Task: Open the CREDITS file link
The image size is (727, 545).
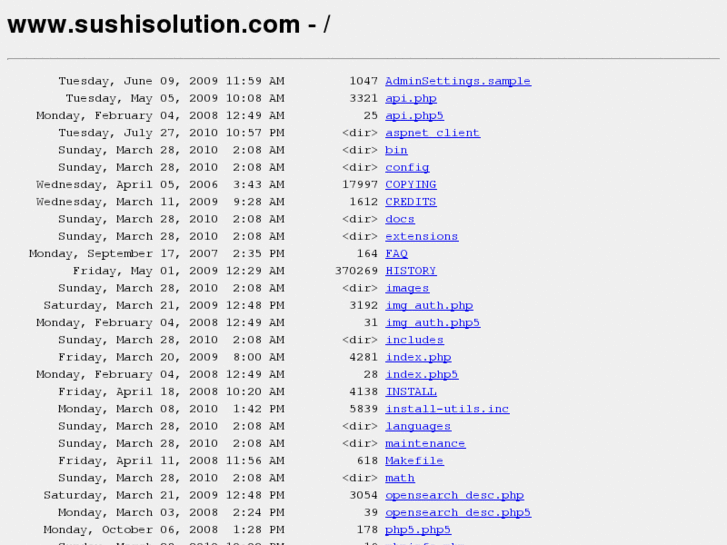Action: pos(410,202)
